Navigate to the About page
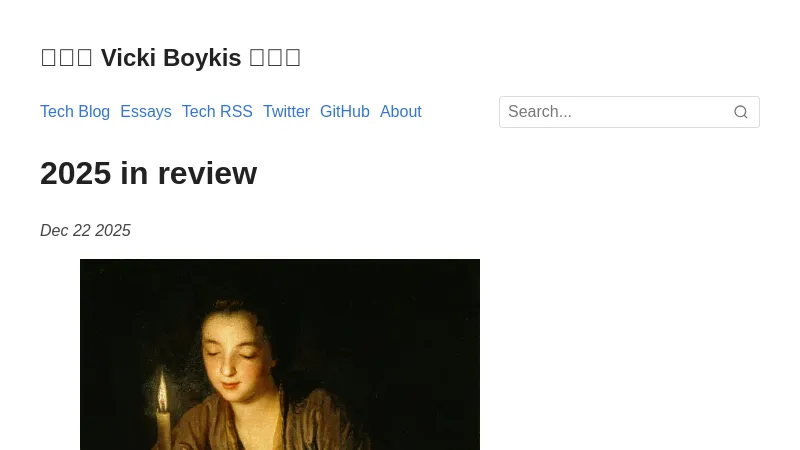The image size is (800, 450). pos(401,111)
